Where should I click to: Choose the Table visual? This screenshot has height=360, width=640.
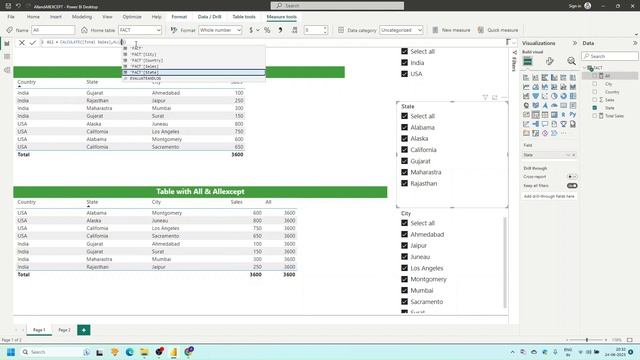[x=545, y=115]
